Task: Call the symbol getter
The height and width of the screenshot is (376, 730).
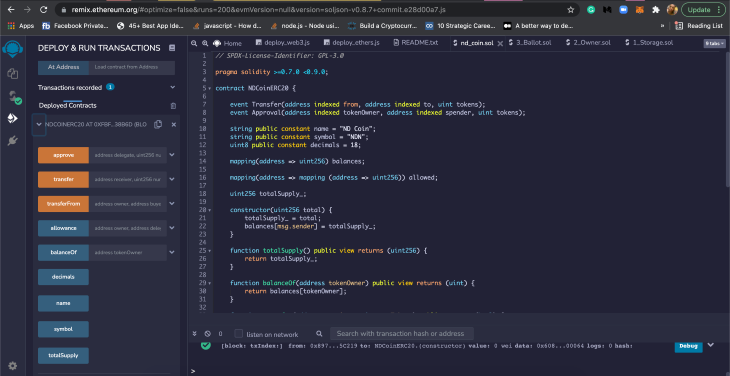Action: coord(63,329)
